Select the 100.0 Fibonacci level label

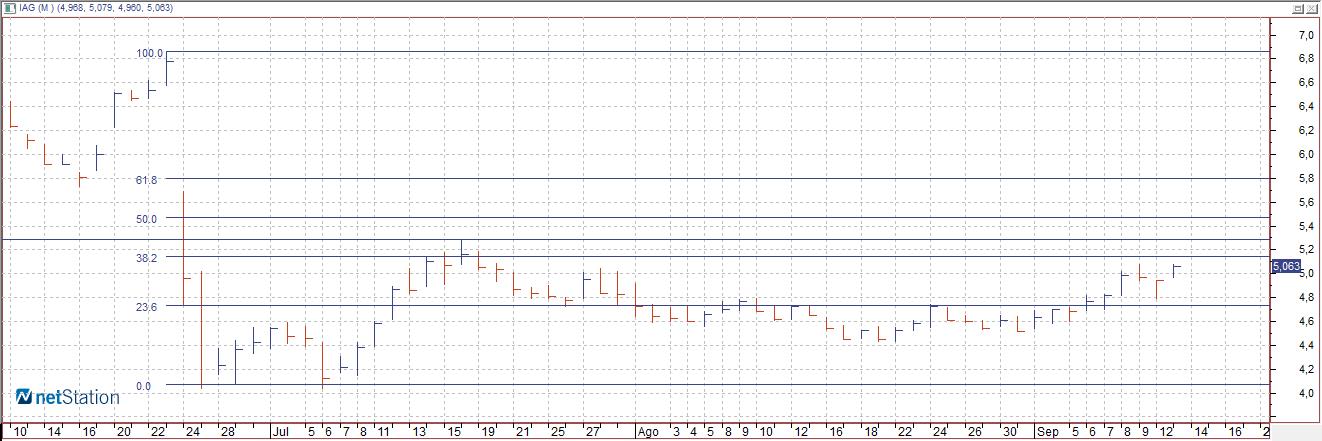[150, 52]
